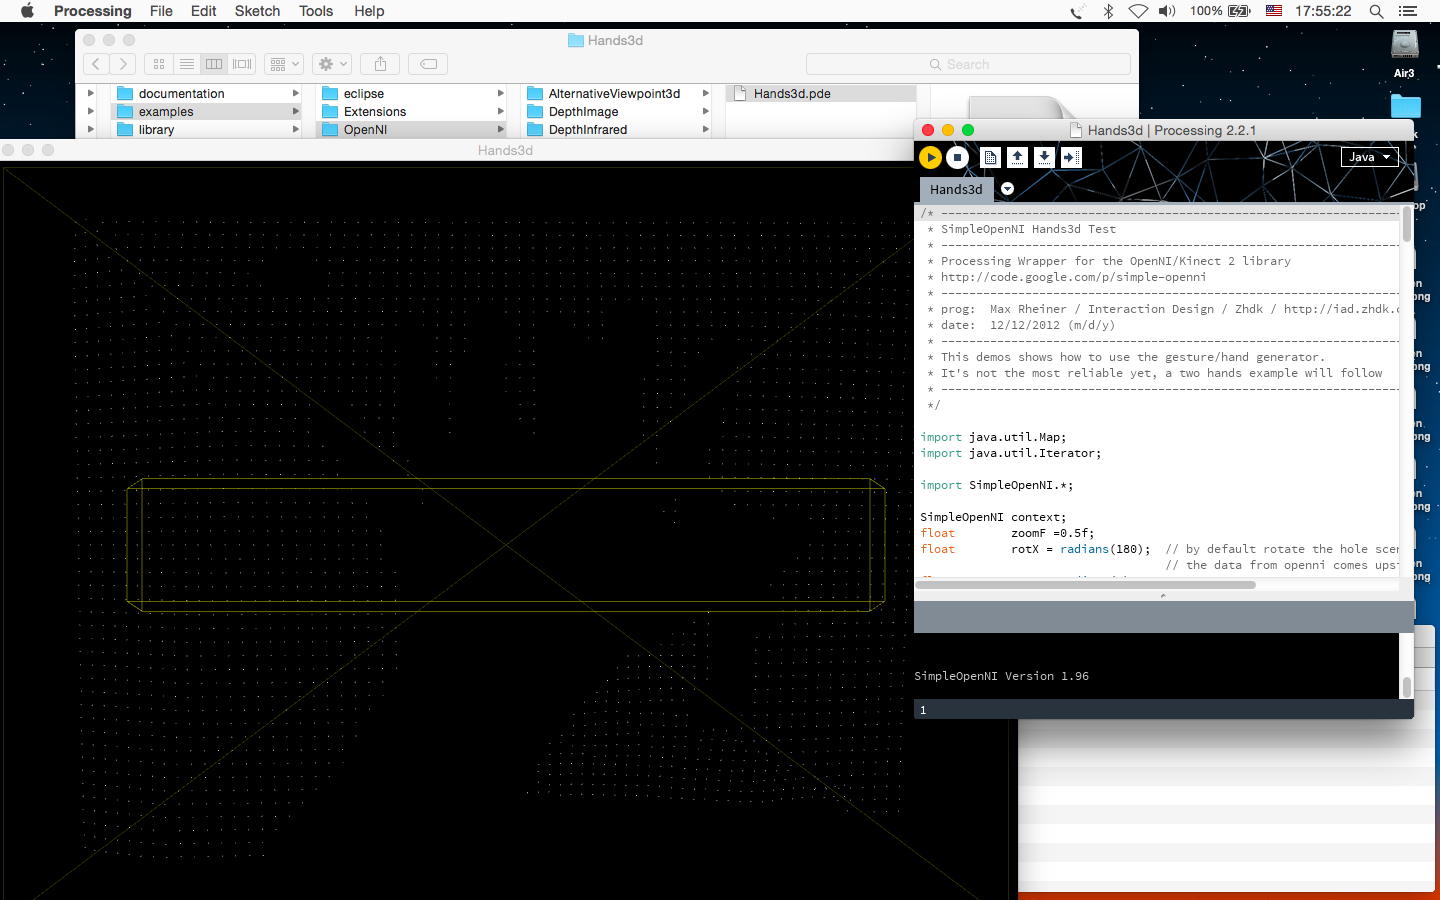Image resolution: width=1440 pixels, height=900 pixels.
Task: Open the Sketch menu
Action: coord(257,11)
